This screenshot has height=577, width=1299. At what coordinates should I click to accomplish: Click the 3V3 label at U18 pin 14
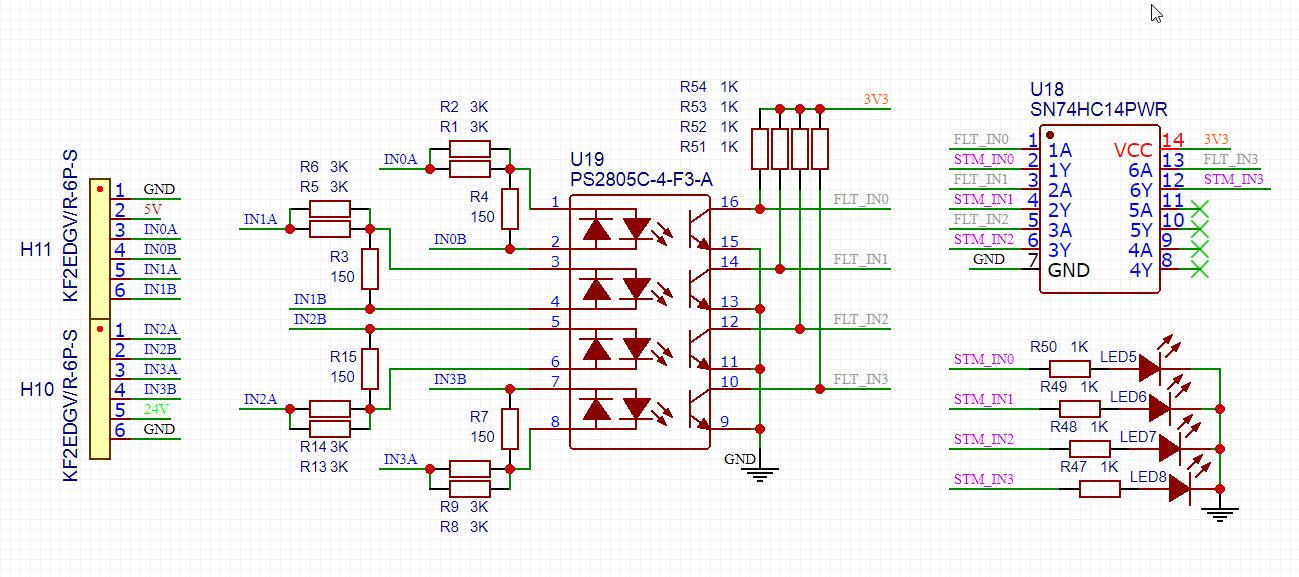tap(1217, 139)
